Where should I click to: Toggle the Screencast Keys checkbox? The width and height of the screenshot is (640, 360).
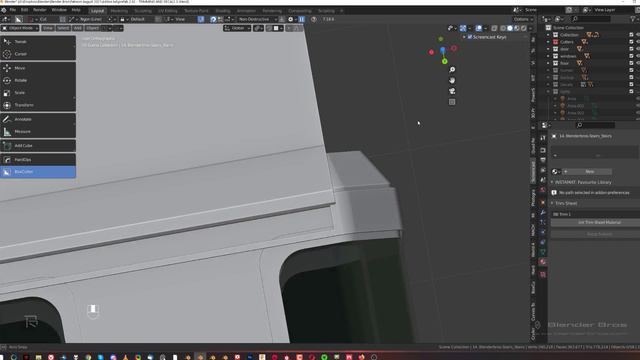tap(470, 37)
